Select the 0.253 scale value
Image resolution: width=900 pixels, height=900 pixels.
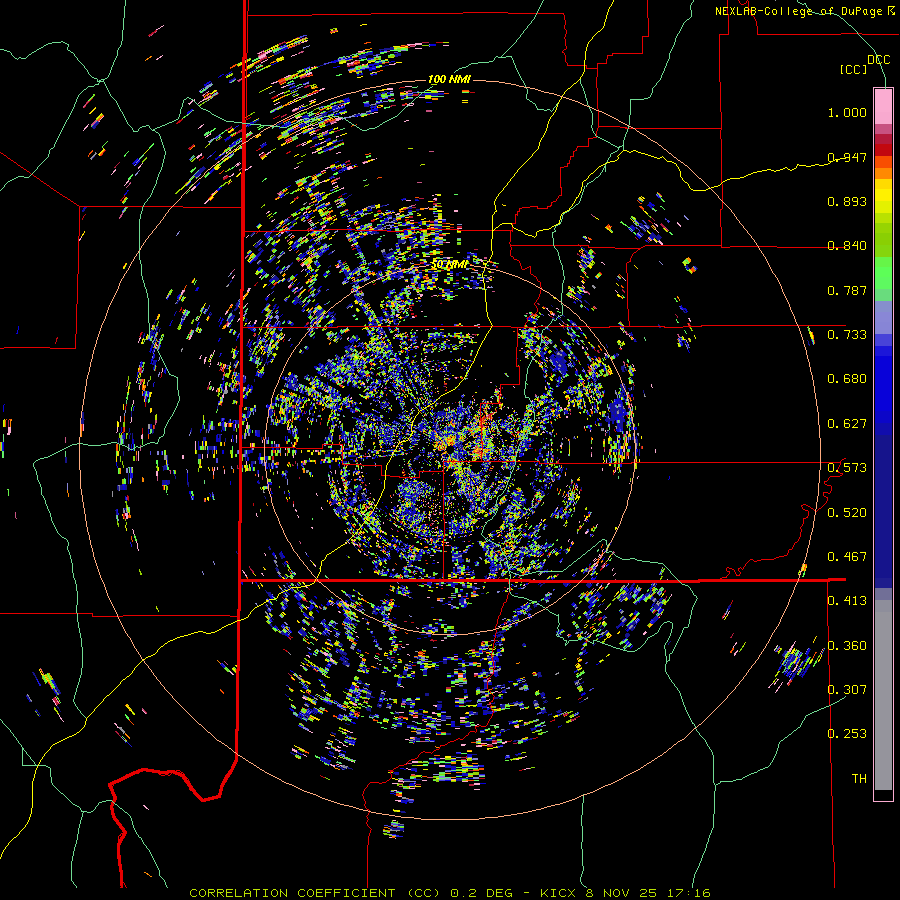click(847, 734)
